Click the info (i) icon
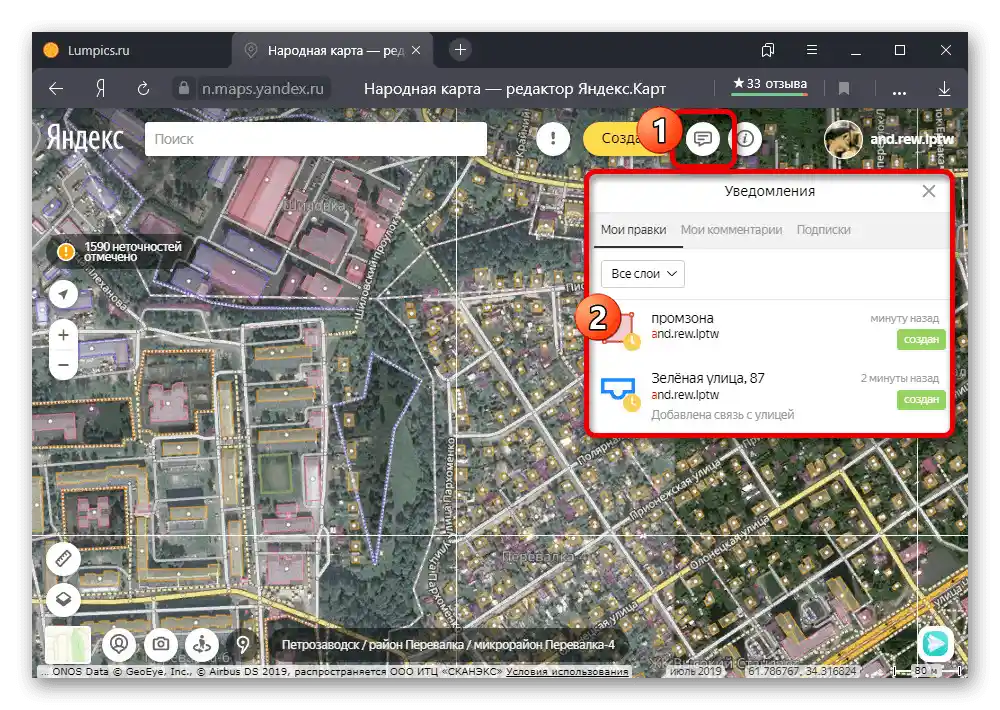This screenshot has height=710, width=1000. [747, 139]
